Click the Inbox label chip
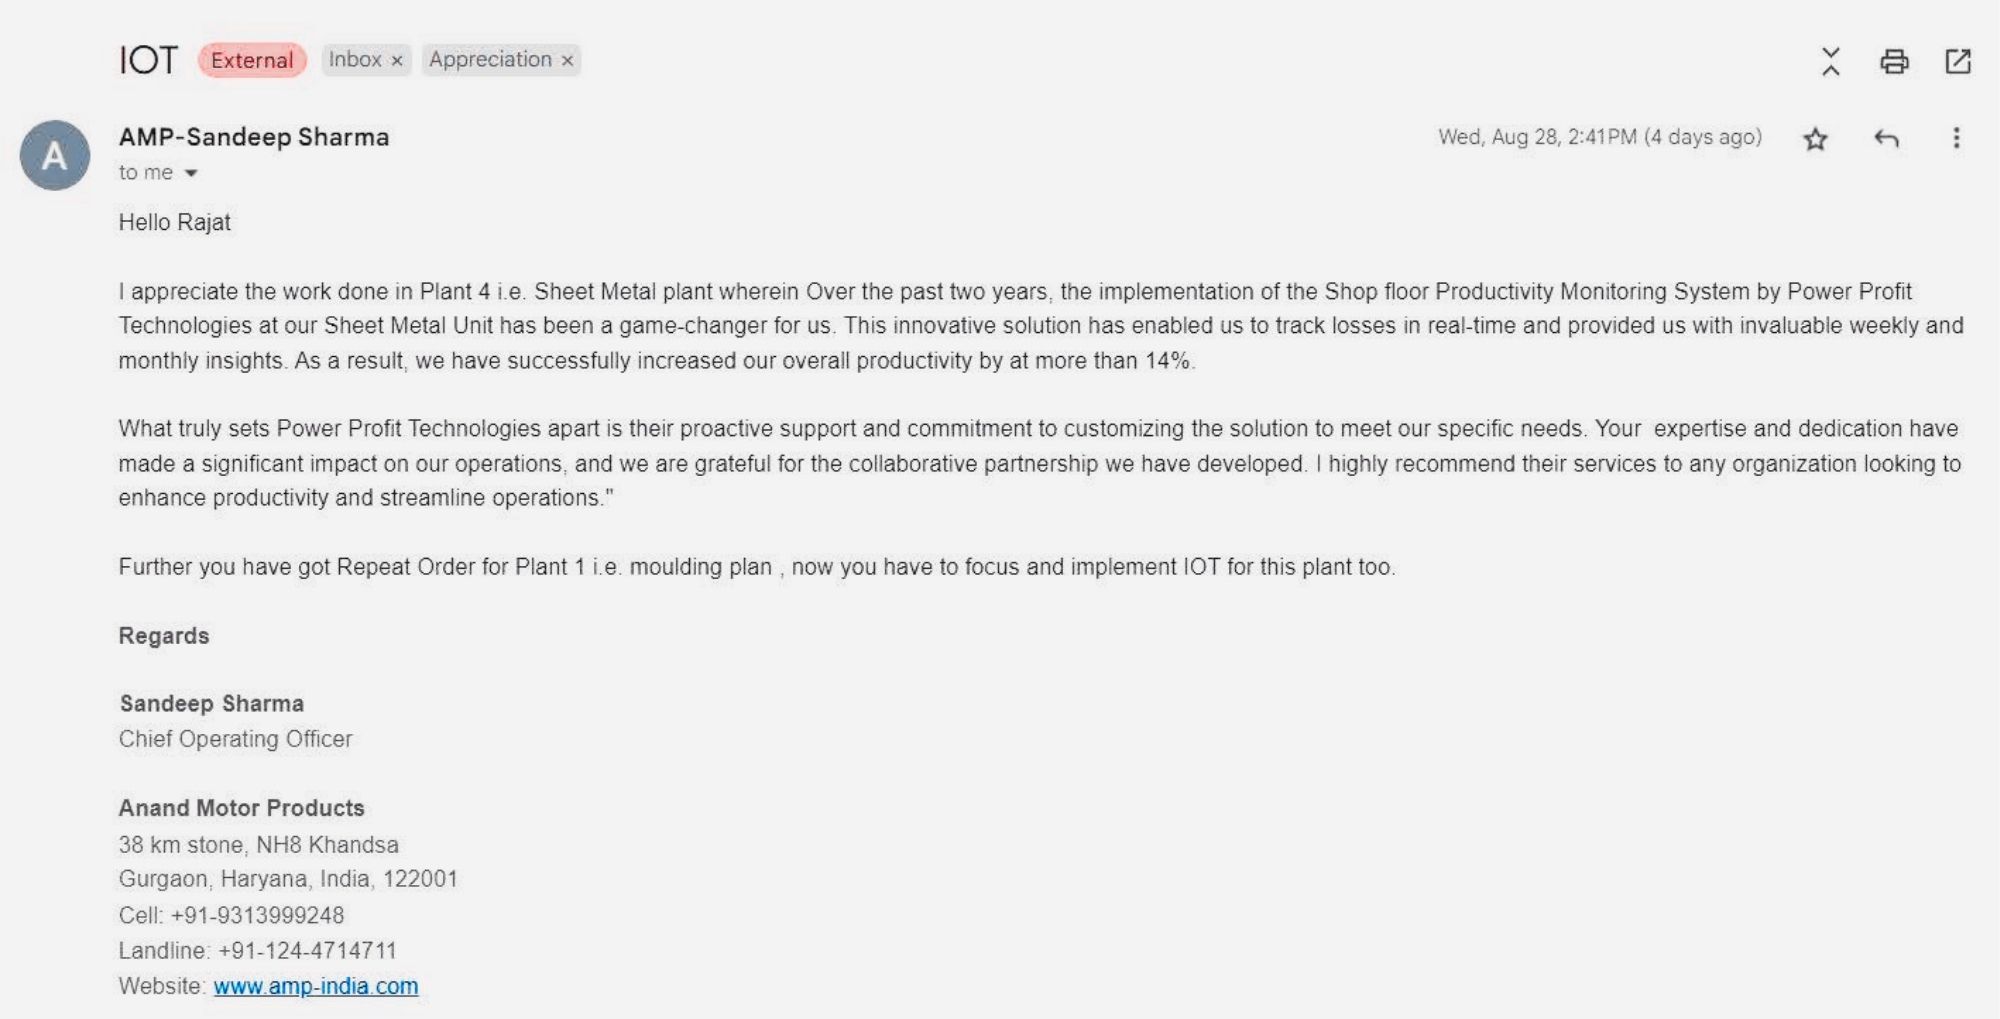 pyautogui.click(x=355, y=60)
